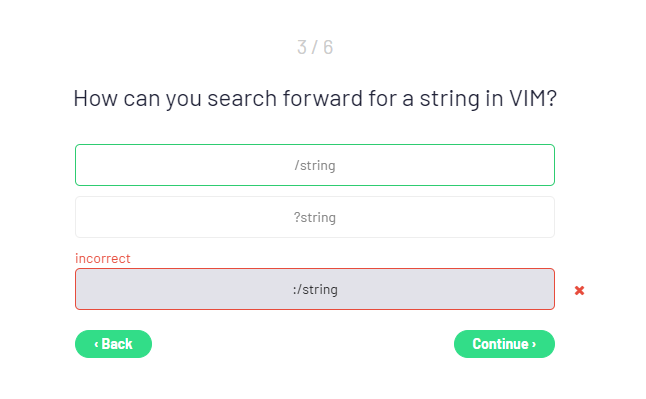646x399 pixels.
Task: Click the '/string' text in top option
Action: (315, 165)
